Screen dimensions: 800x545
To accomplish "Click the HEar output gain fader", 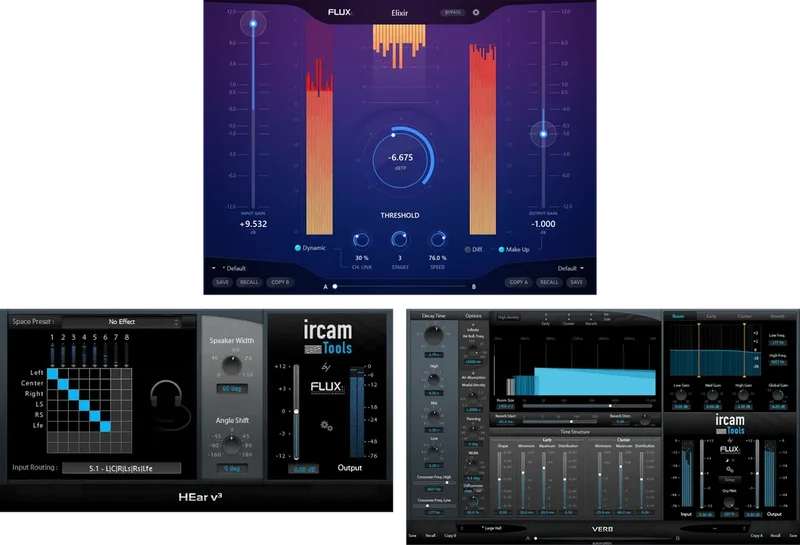I will 296,411.
